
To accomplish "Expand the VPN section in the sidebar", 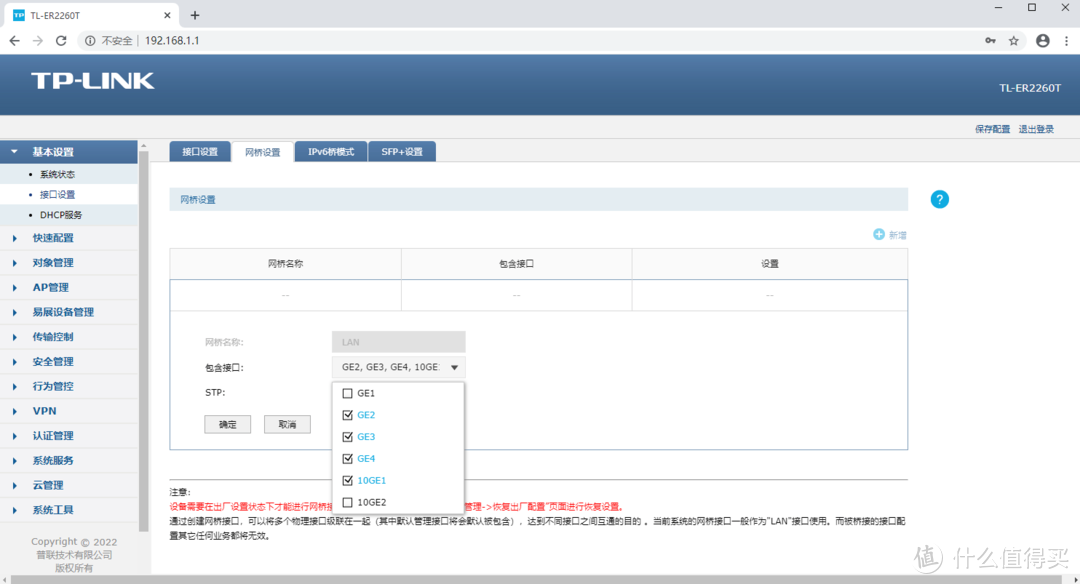I will [x=44, y=411].
